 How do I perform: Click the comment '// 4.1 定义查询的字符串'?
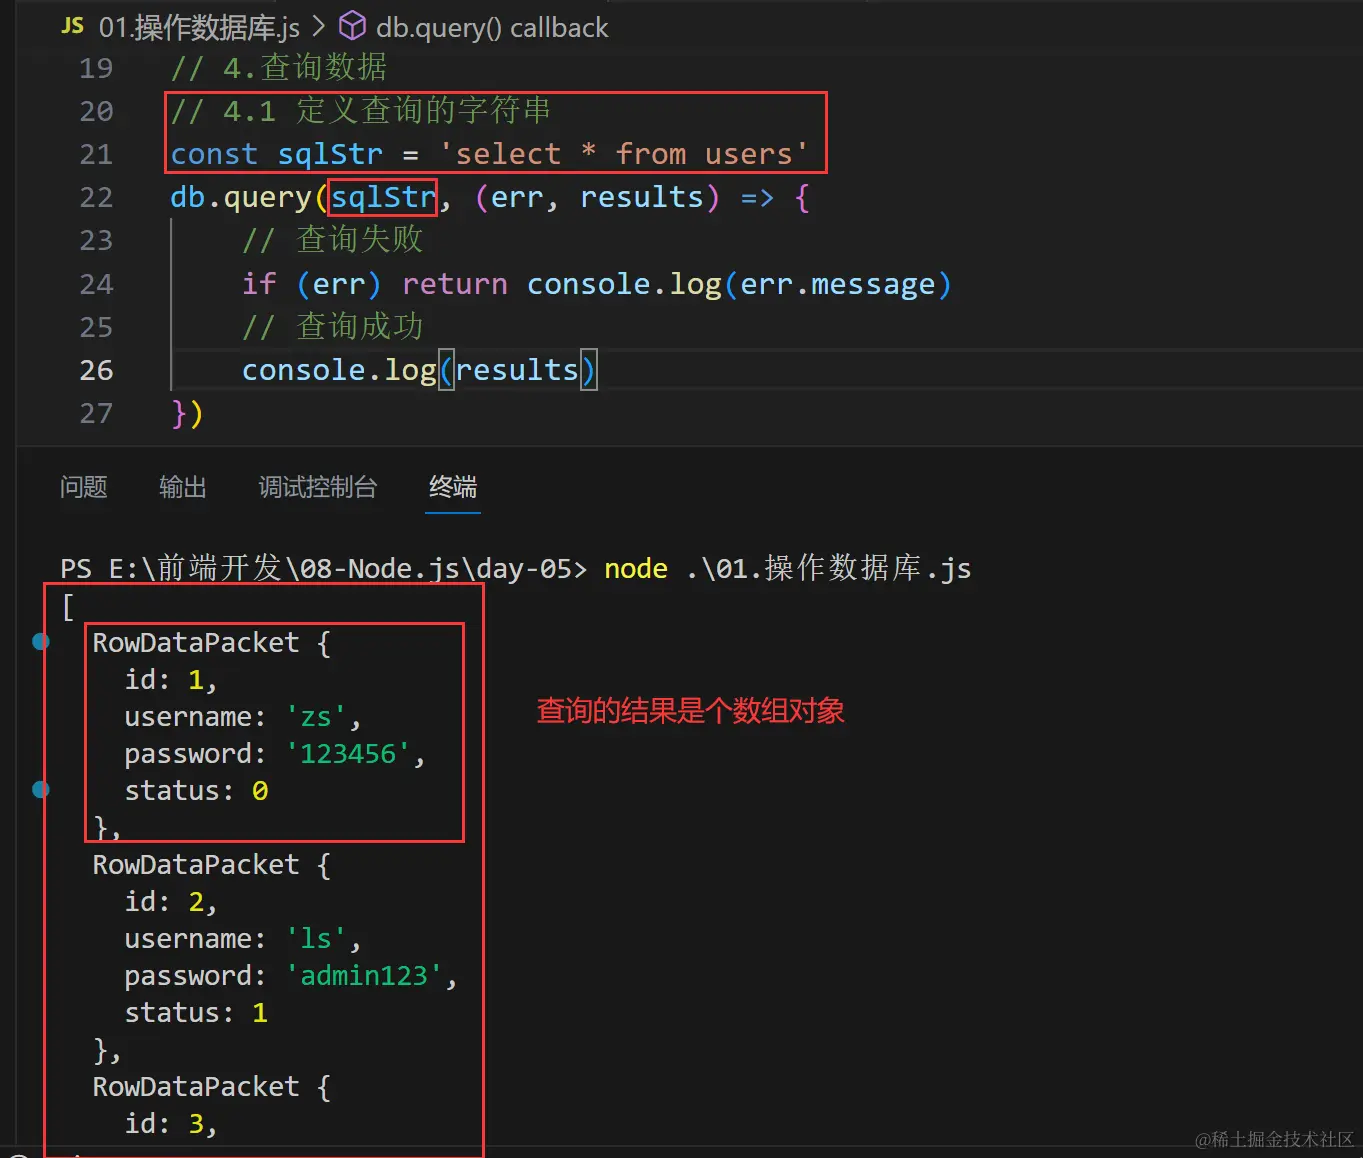(361, 110)
